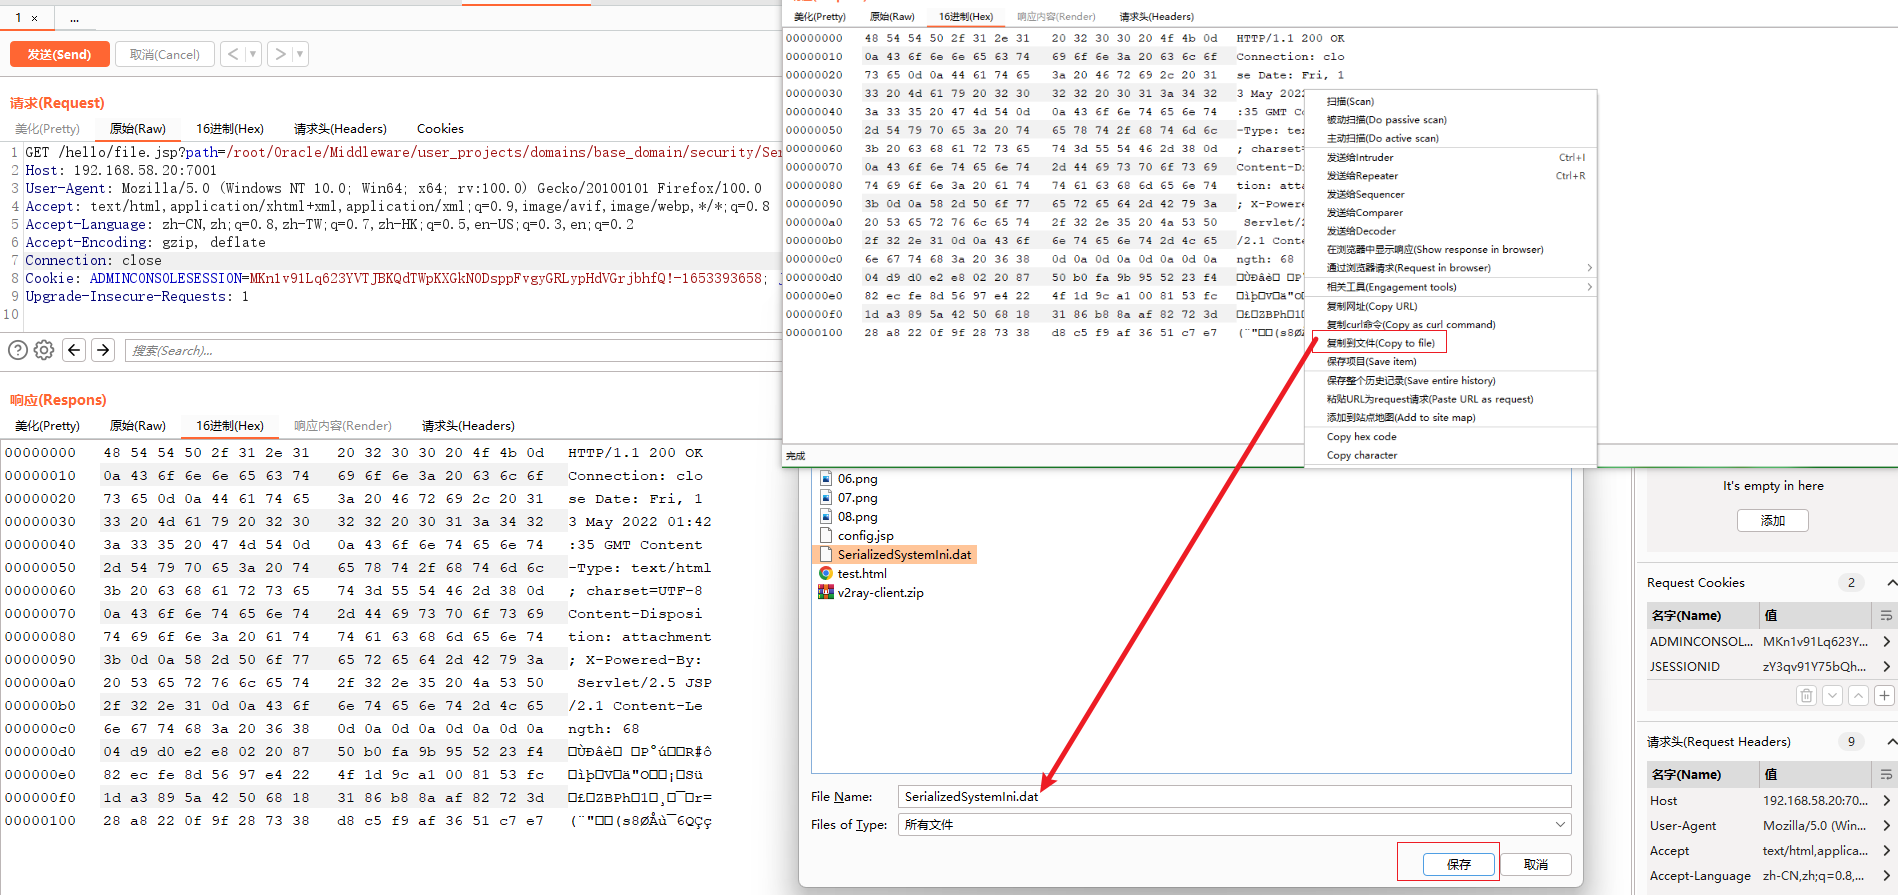The height and width of the screenshot is (895, 1898).
Task: Add new cookie with plus icon
Action: pos(1884,695)
